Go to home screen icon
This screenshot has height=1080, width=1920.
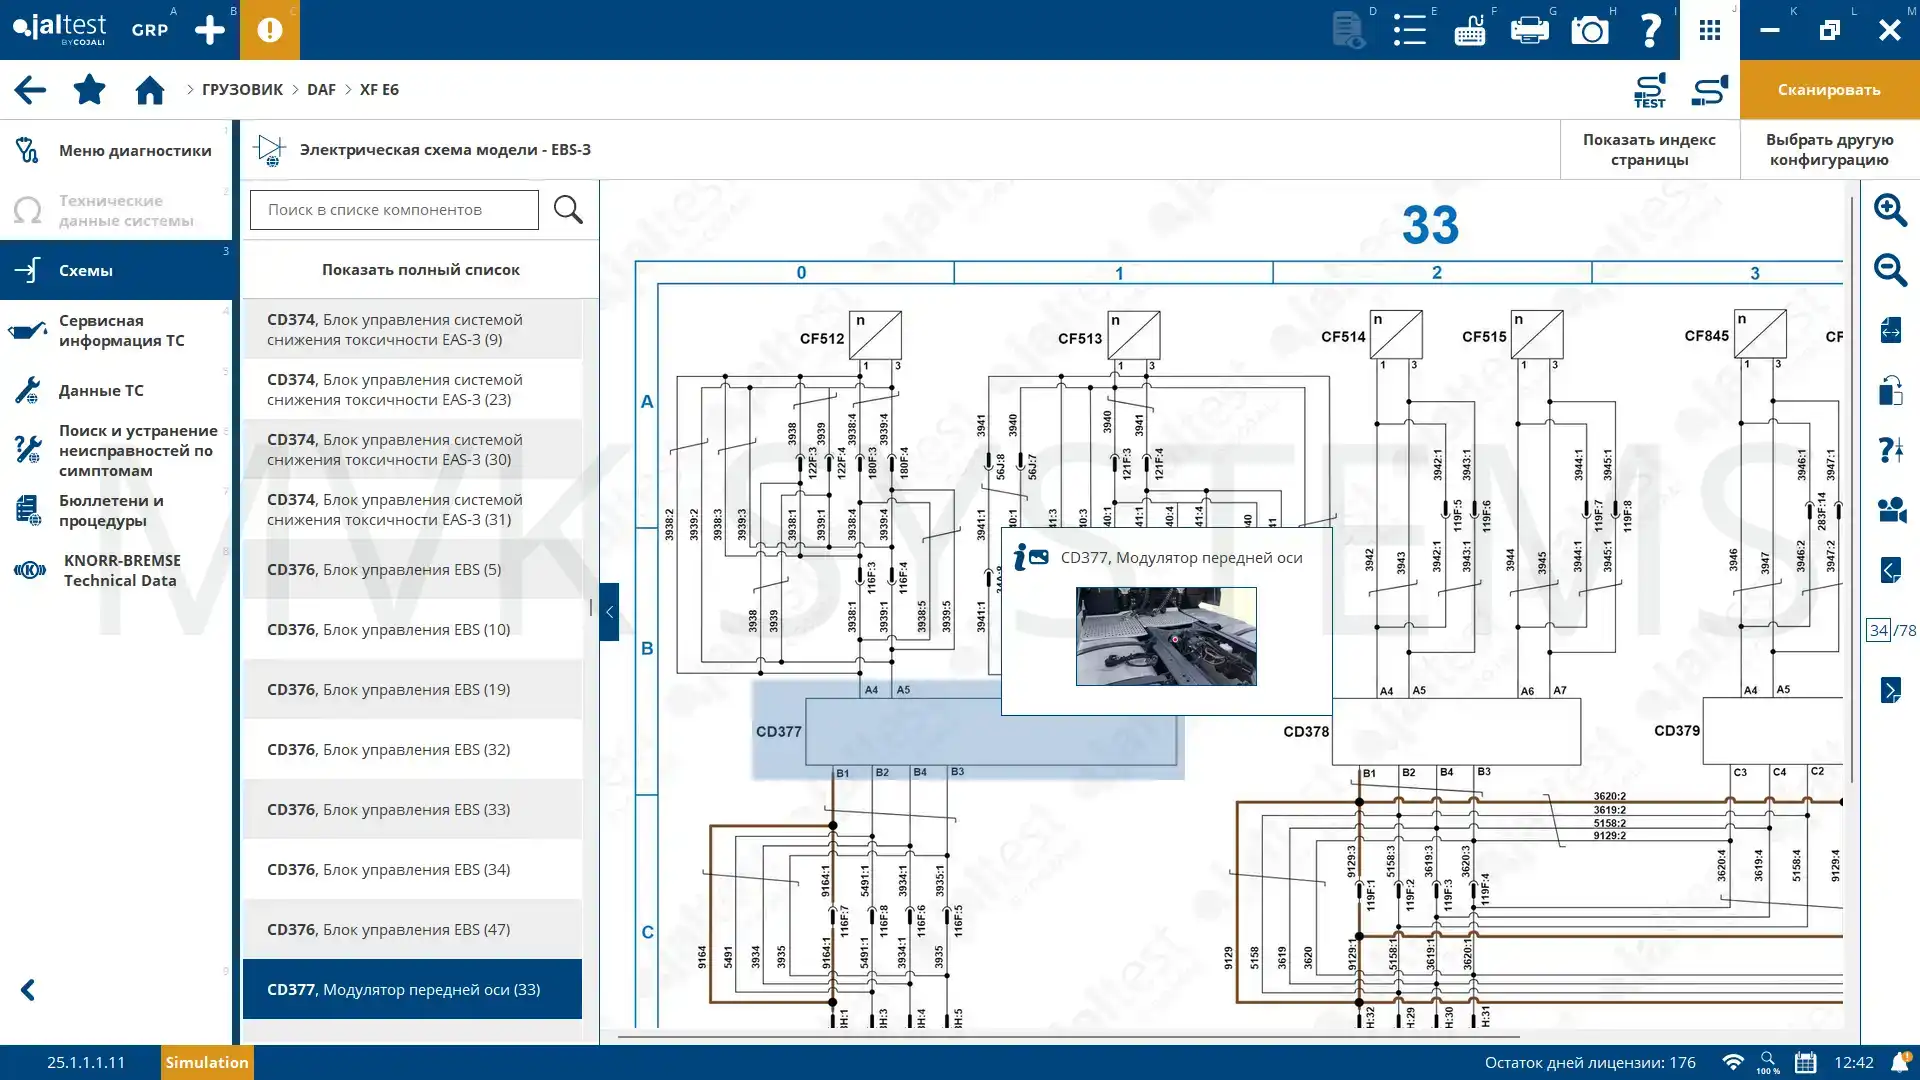[150, 90]
